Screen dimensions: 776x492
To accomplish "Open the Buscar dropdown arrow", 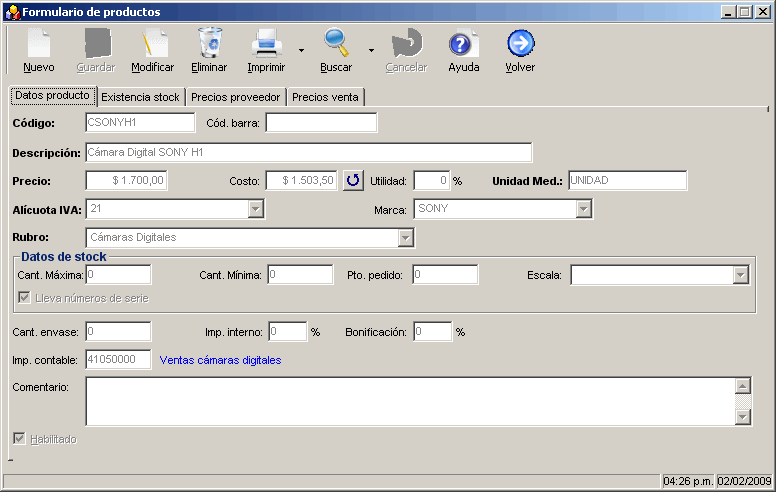I will point(371,50).
